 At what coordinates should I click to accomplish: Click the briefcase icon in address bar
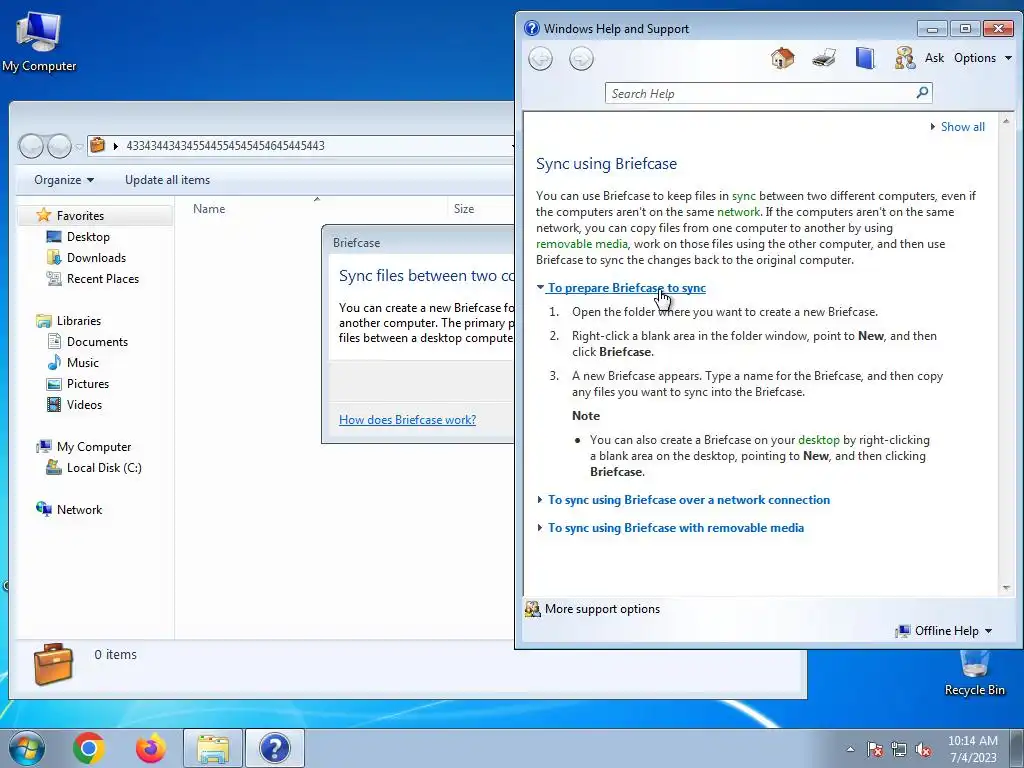click(97, 145)
